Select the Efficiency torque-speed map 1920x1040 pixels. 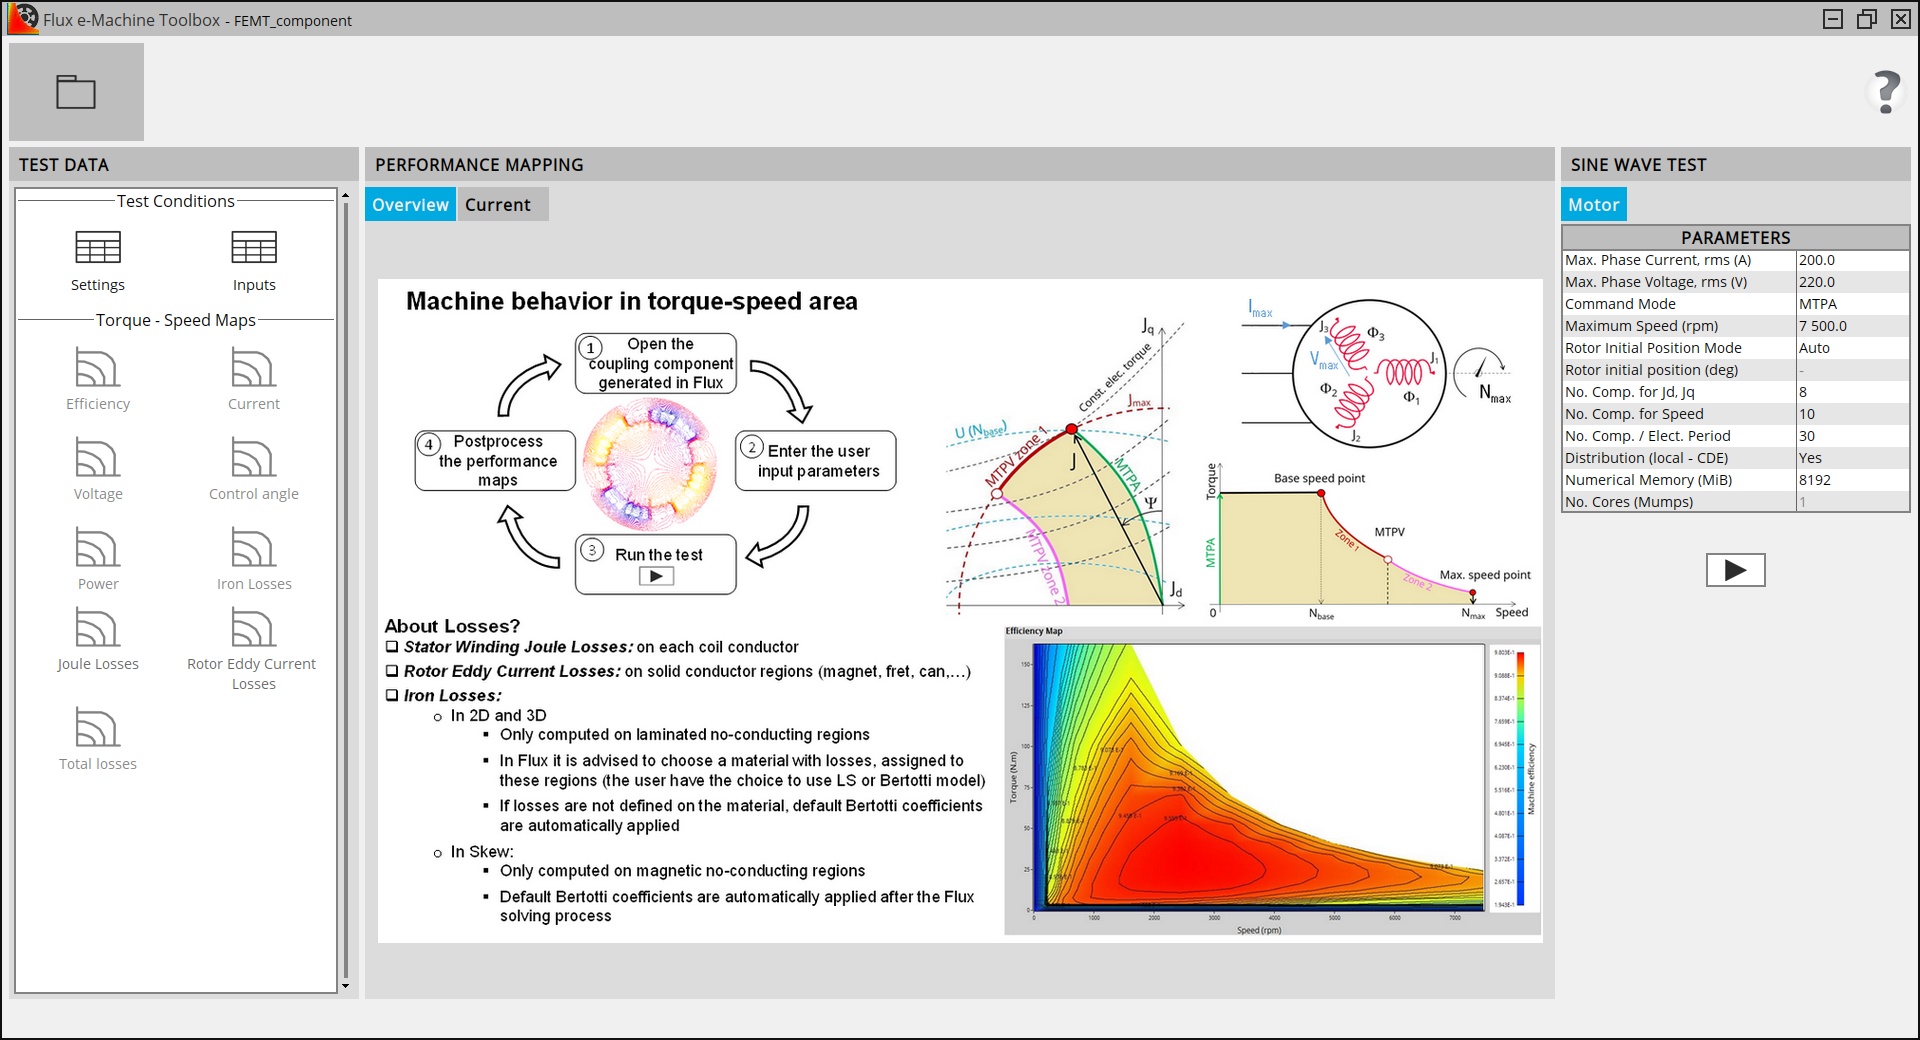98,368
